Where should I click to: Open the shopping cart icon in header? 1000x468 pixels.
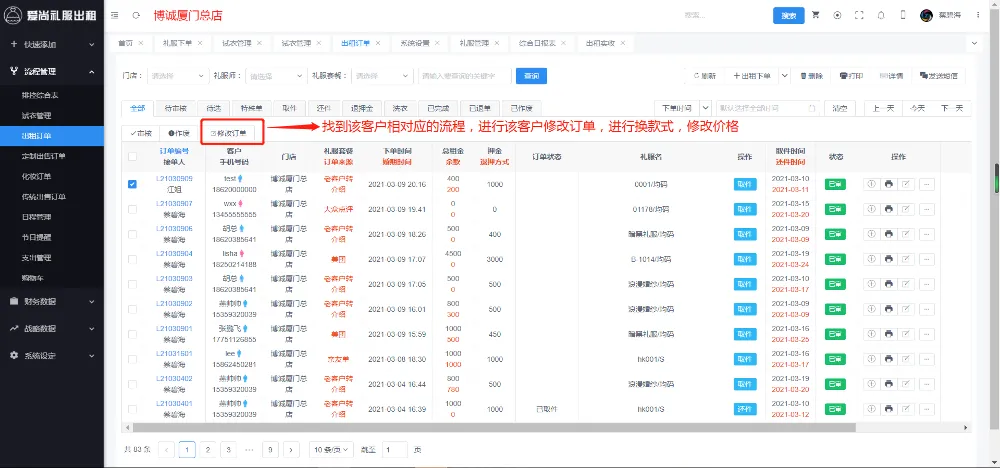coord(815,16)
